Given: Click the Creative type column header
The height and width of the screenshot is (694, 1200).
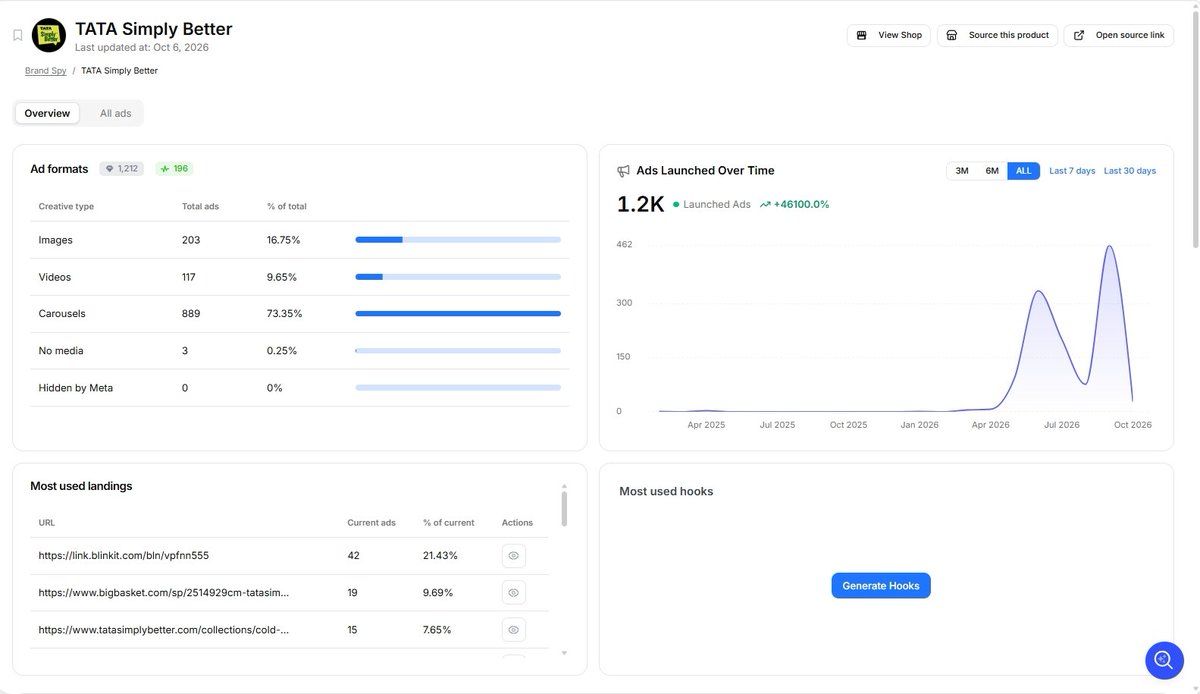Looking at the screenshot, I should [x=66, y=207].
